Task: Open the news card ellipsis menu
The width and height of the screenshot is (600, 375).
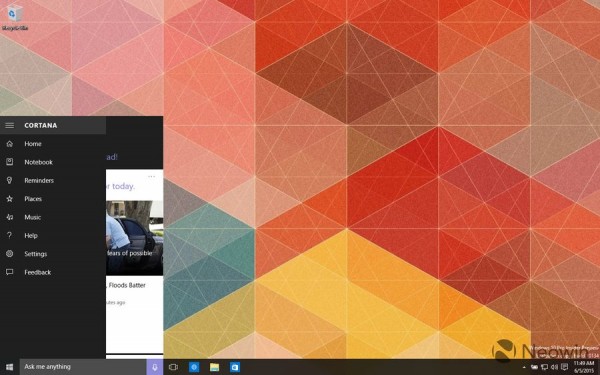Action: 152,177
